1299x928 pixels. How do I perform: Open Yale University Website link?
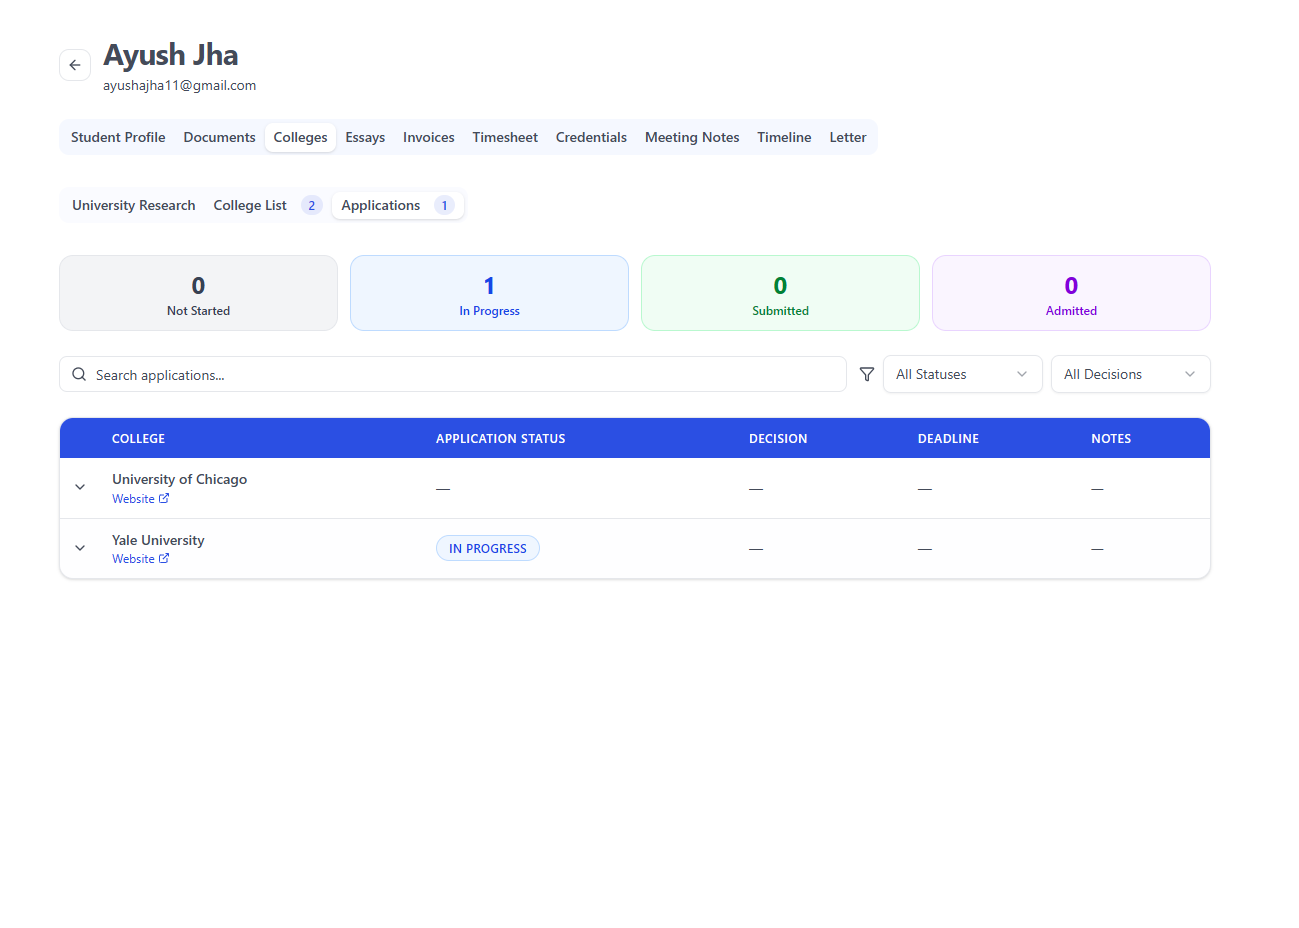tap(141, 558)
